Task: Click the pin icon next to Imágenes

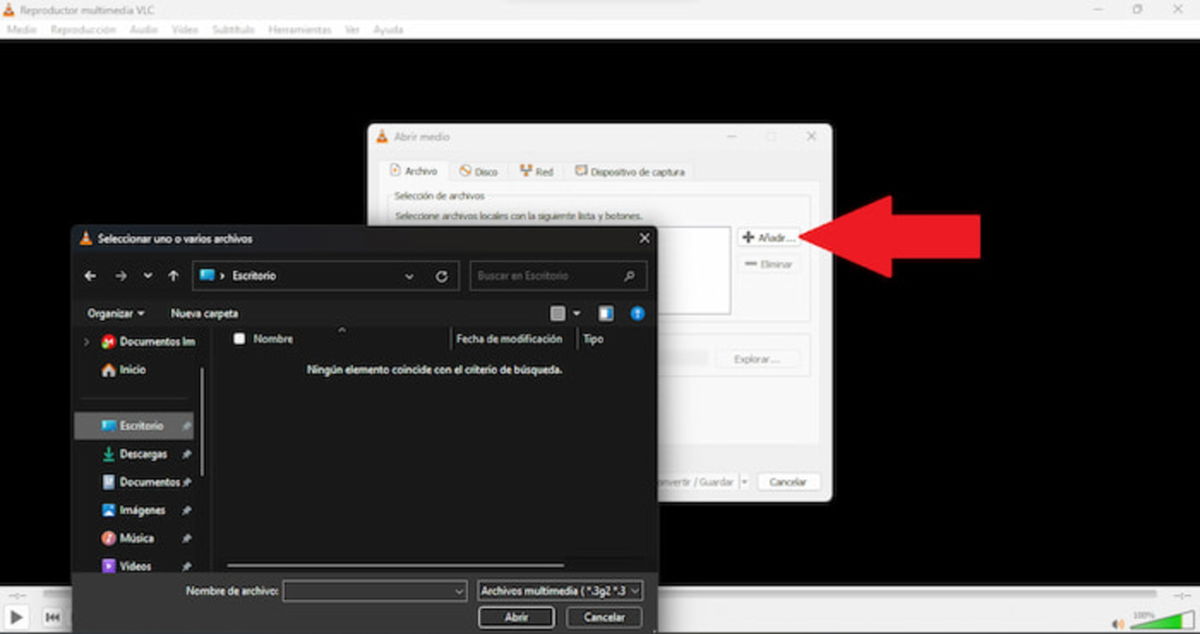Action: 186,510
